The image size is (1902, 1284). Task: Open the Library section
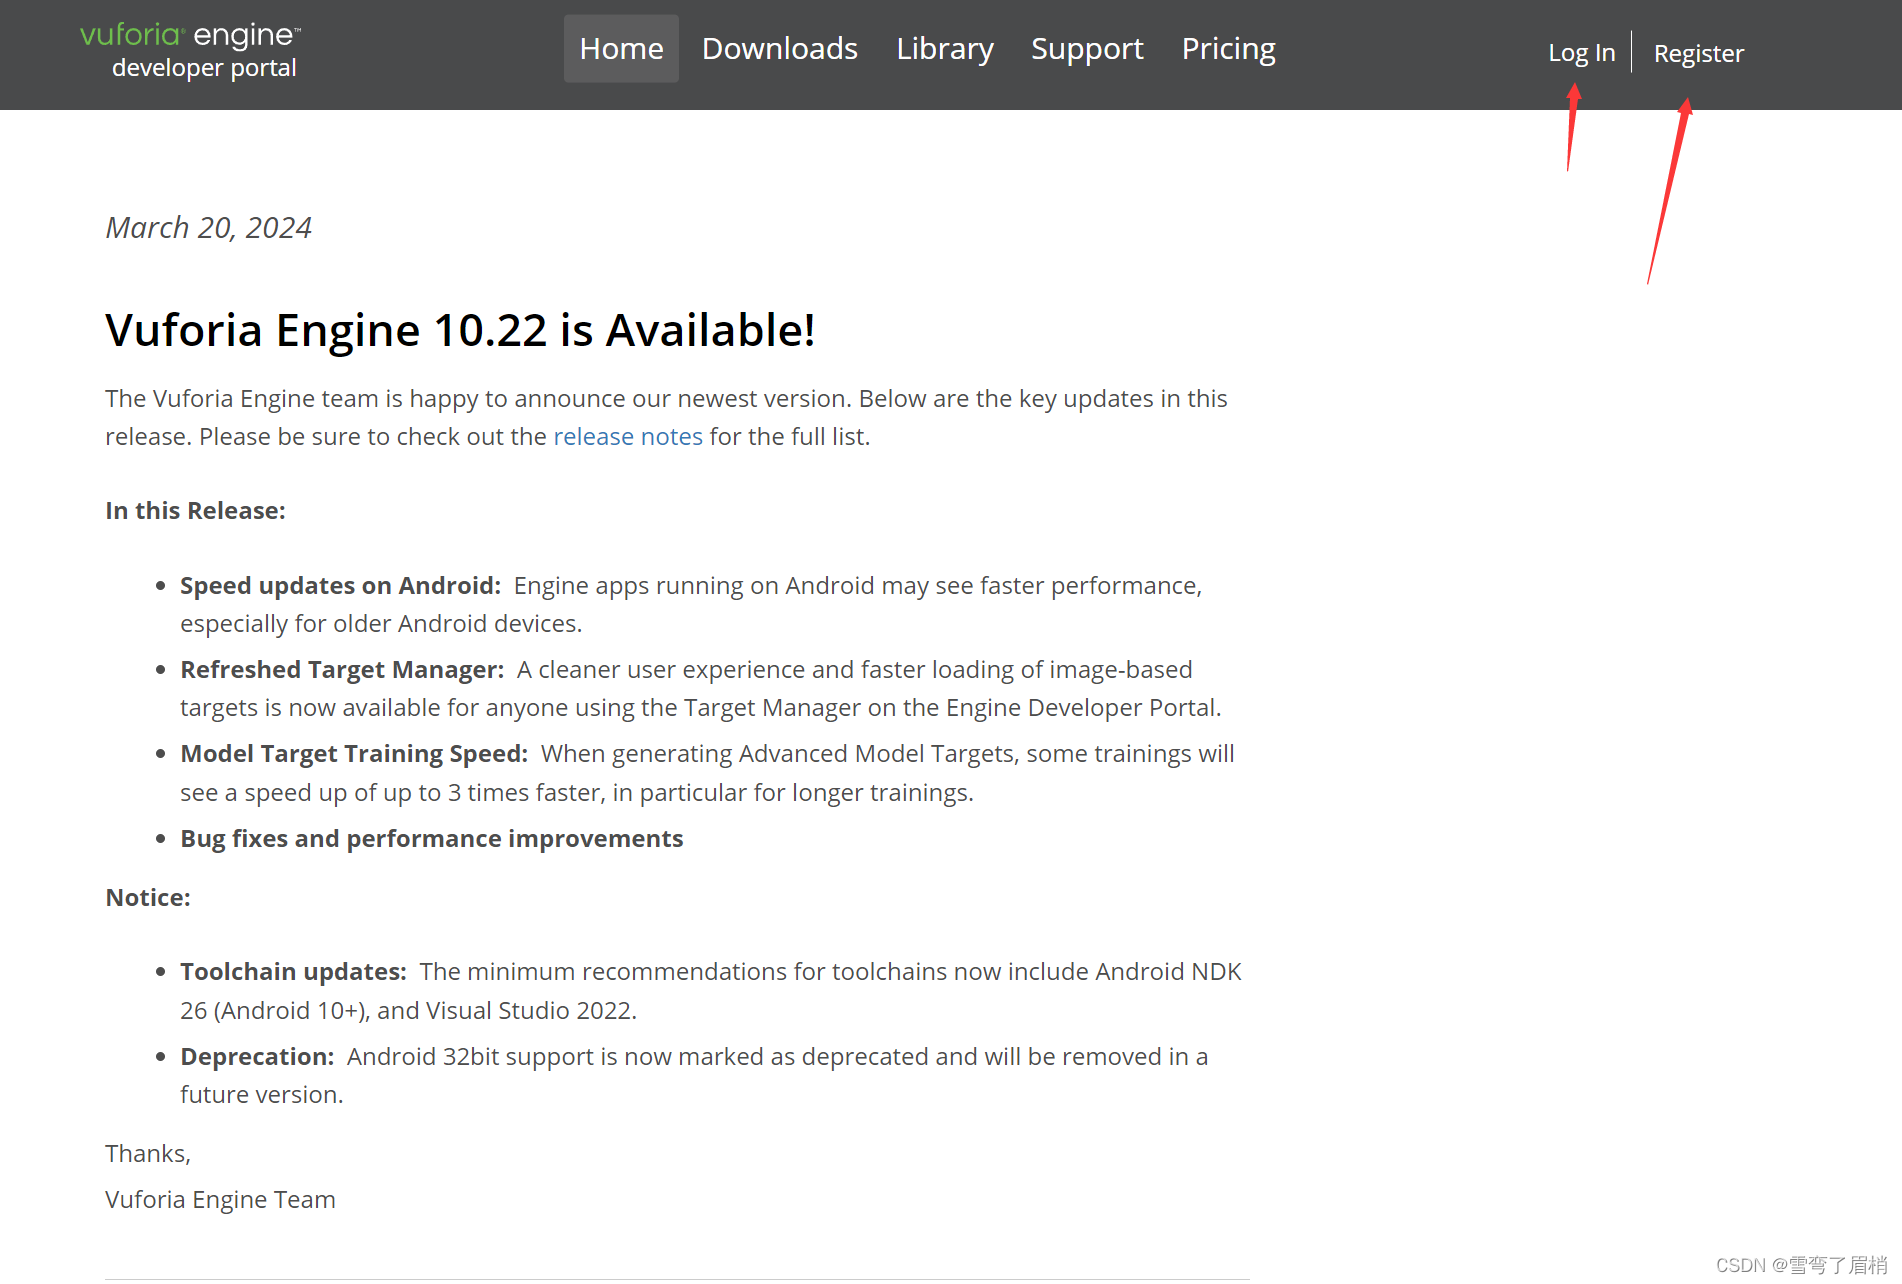(x=945, y=48)
